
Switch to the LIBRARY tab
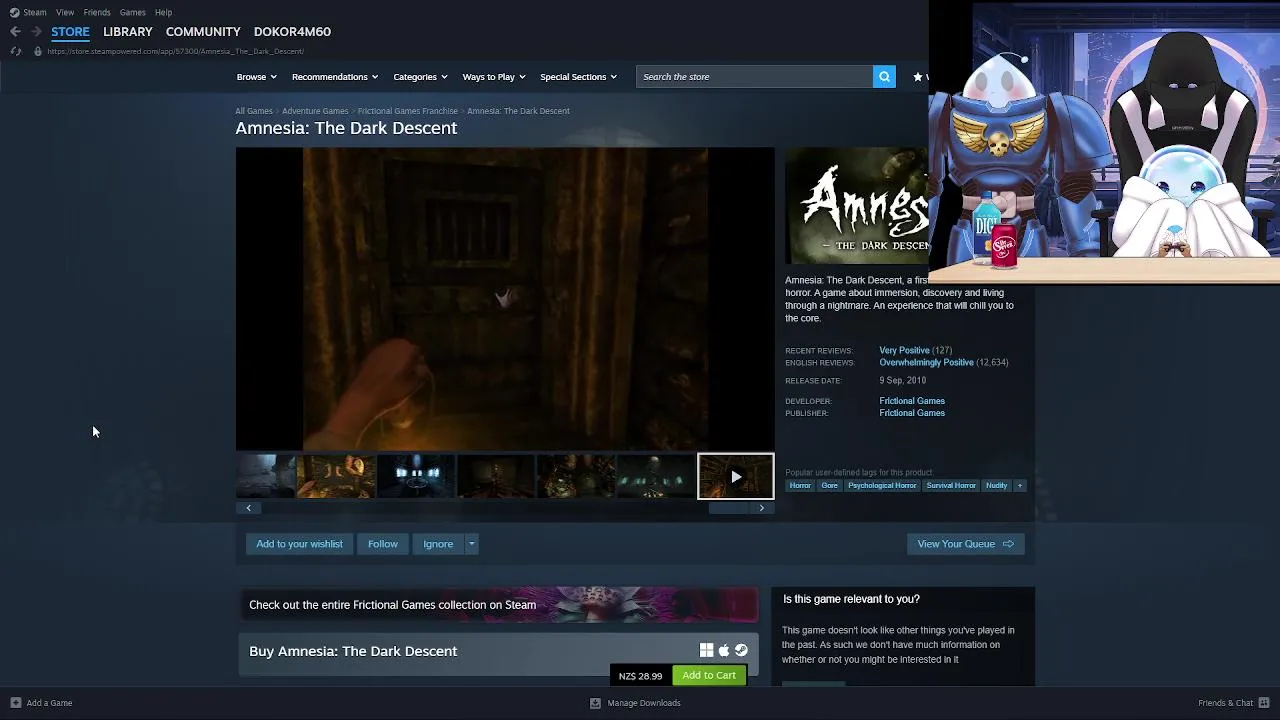pos(128,31)
